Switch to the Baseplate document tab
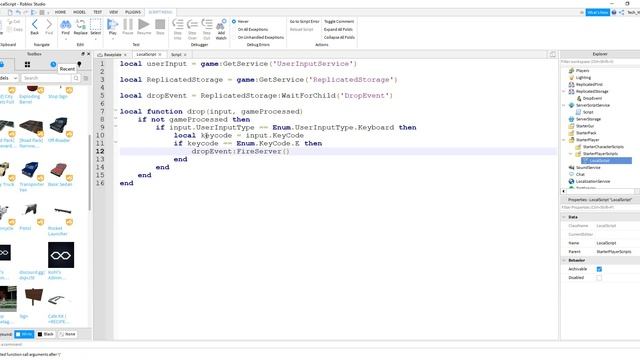Screen dimensions: 640x360 [113, 55]
